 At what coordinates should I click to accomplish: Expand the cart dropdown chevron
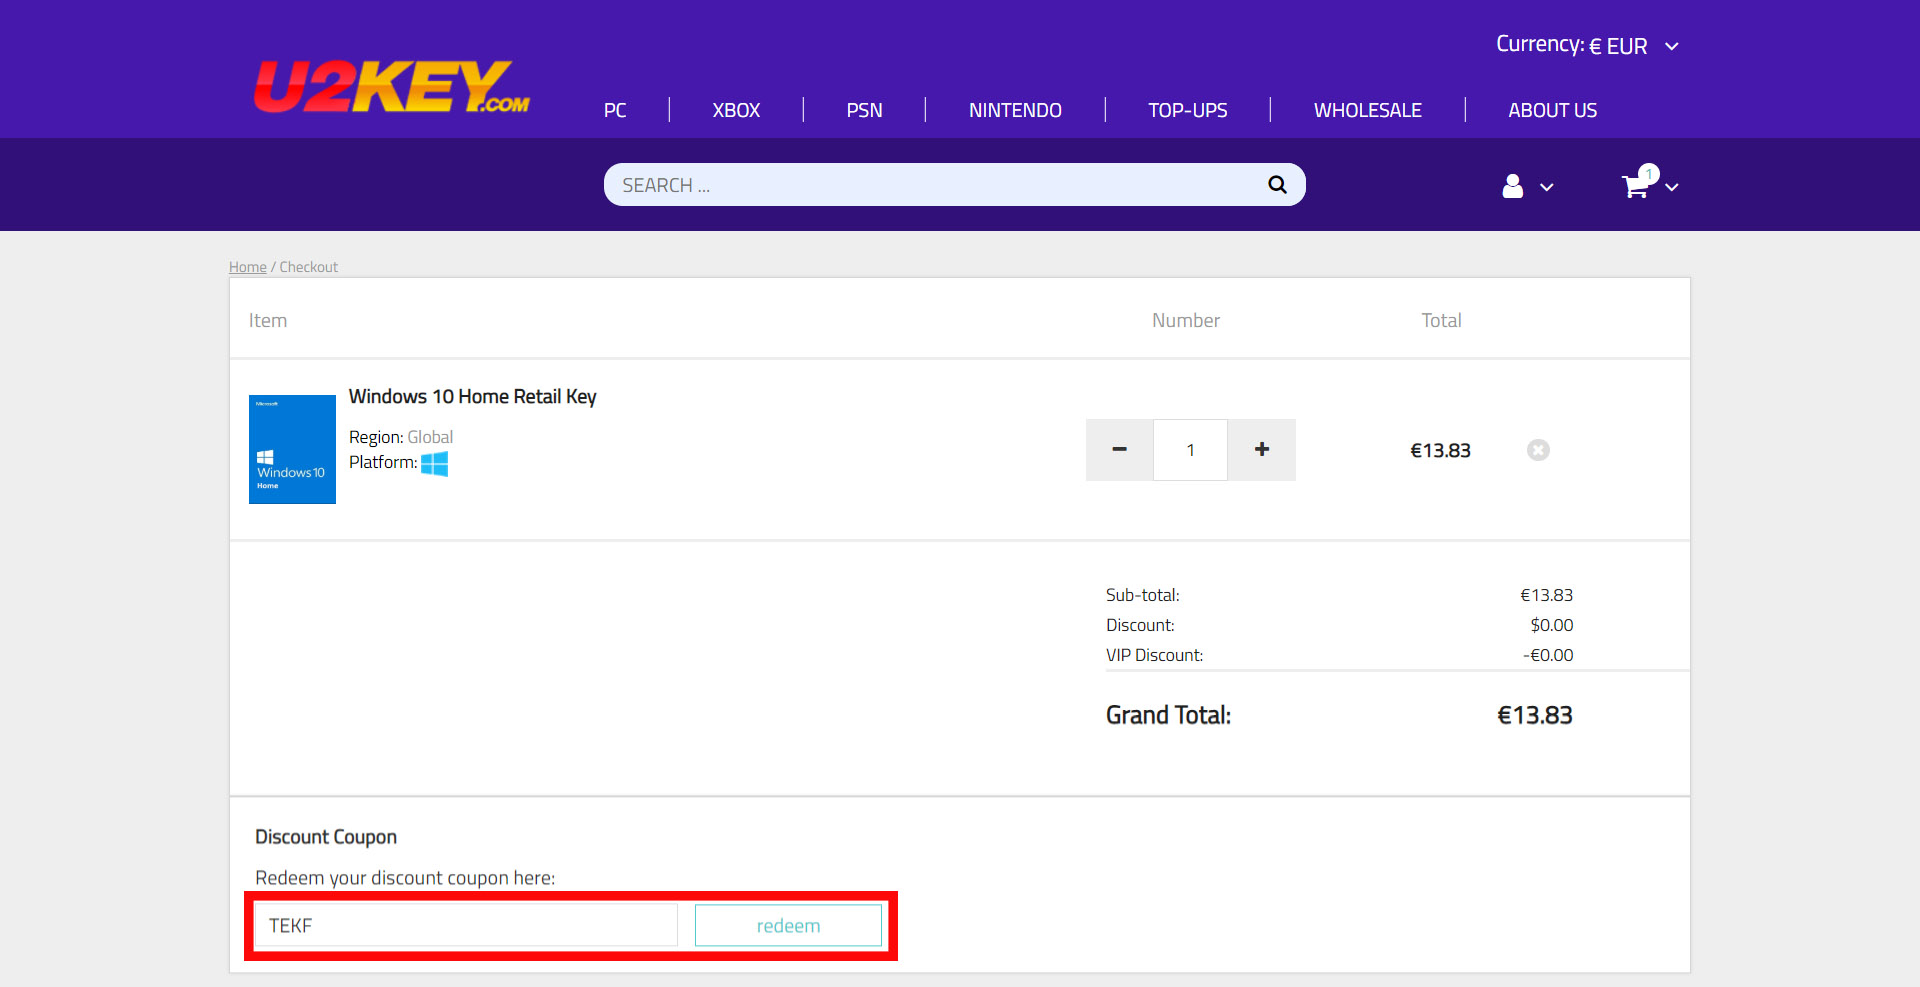pyautogui.click(x=1672, y=187)
